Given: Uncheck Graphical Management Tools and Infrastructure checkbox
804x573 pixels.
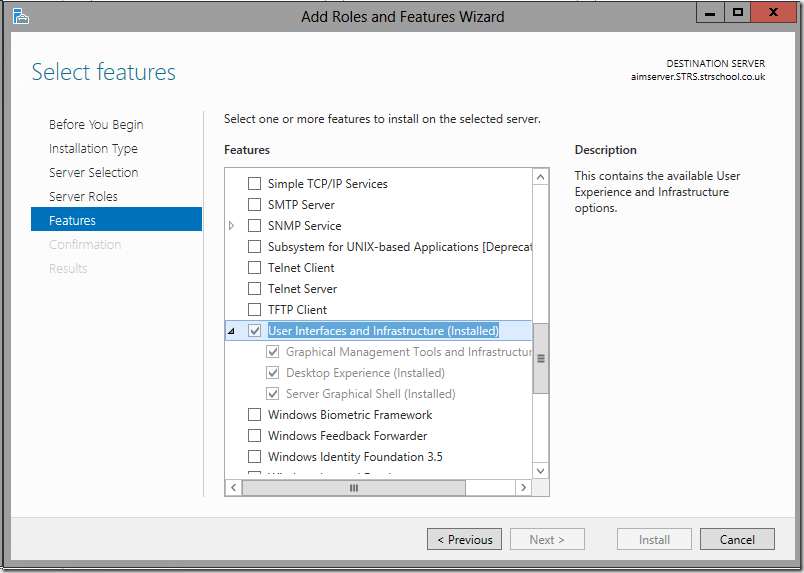Looking at the screenshot, I should [272, 352].
